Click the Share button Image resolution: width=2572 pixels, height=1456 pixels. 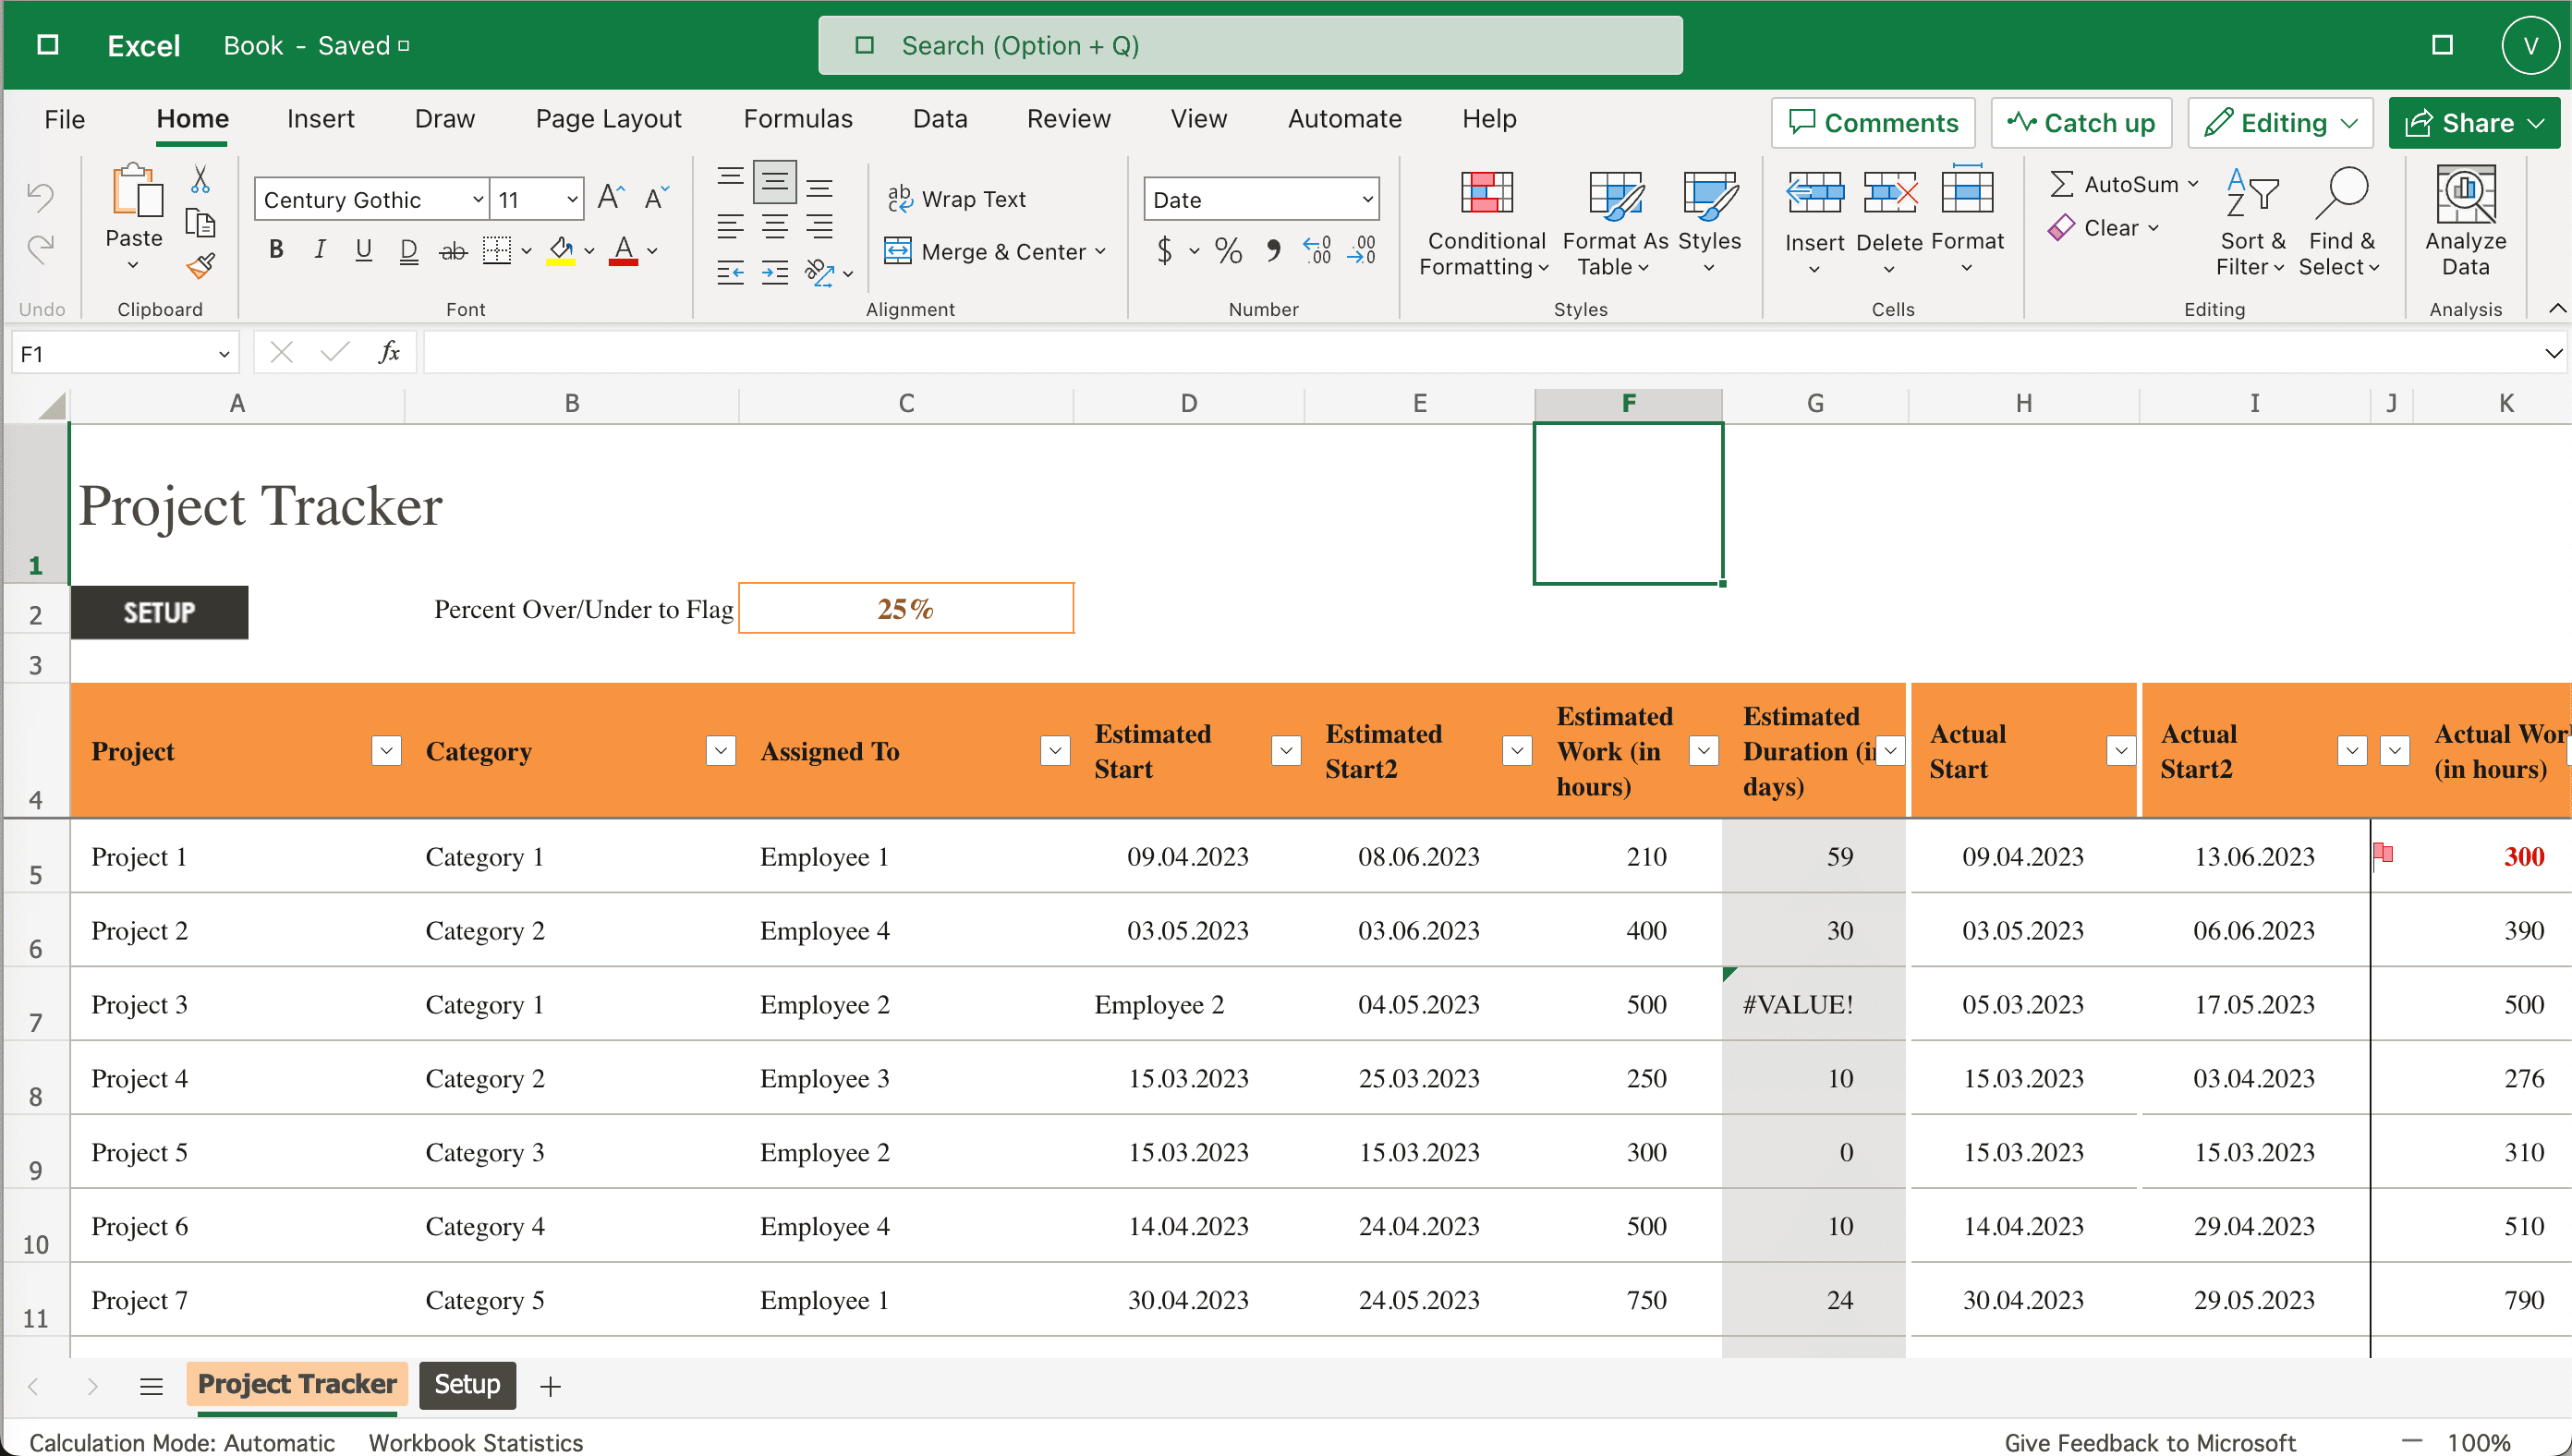pos(2473,123)
